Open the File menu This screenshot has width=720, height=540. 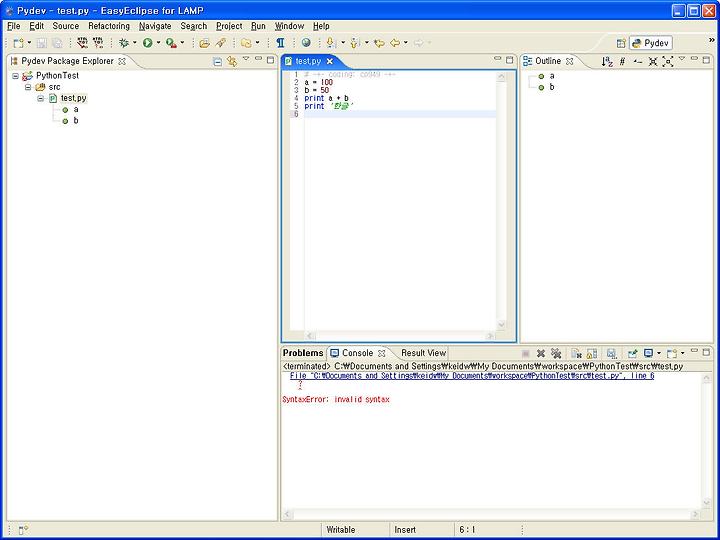coord(14,26)
